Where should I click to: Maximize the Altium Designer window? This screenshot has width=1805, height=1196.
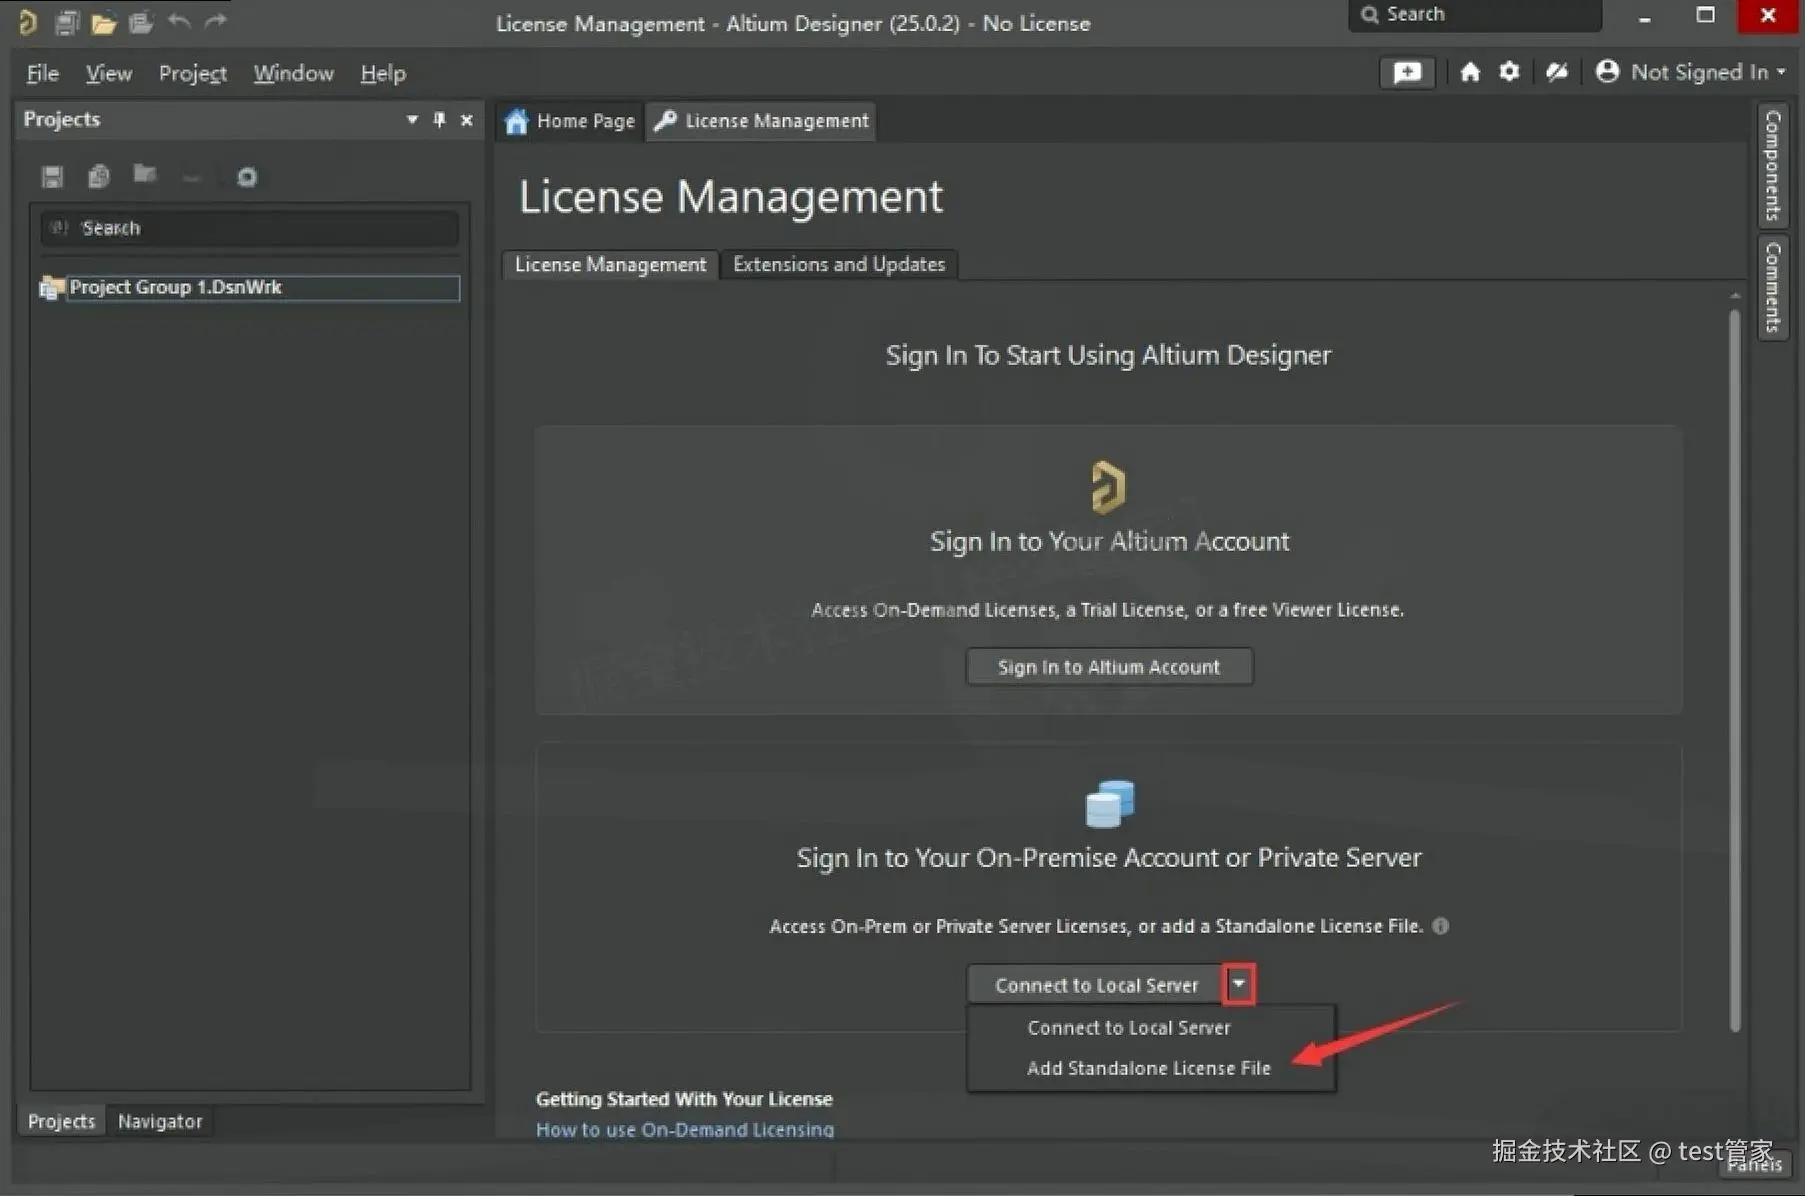1706,15
